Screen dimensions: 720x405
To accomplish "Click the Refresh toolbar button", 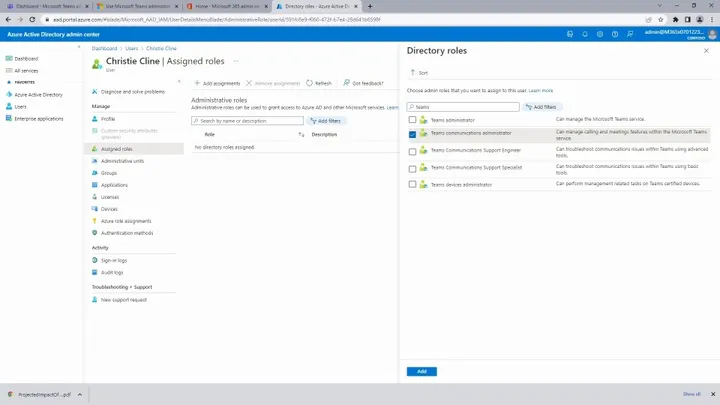I will point(319,83).
